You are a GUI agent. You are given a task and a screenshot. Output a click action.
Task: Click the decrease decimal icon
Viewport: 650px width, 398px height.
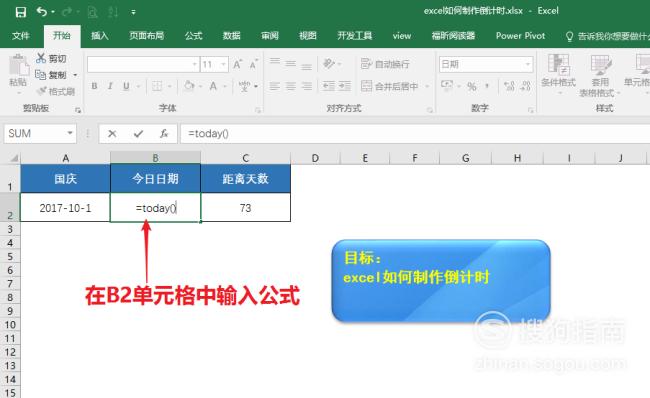525,86
